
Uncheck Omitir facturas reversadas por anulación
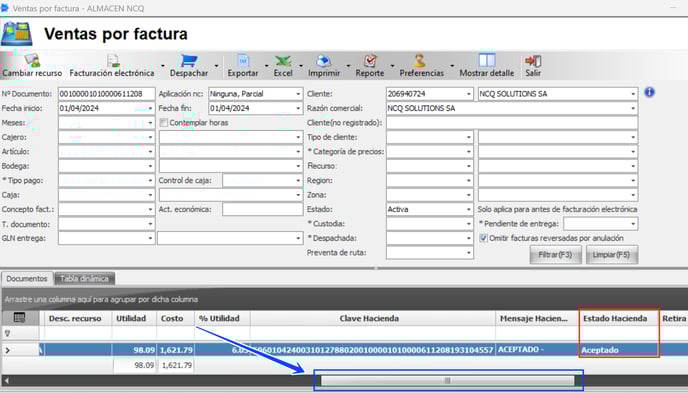483,238
